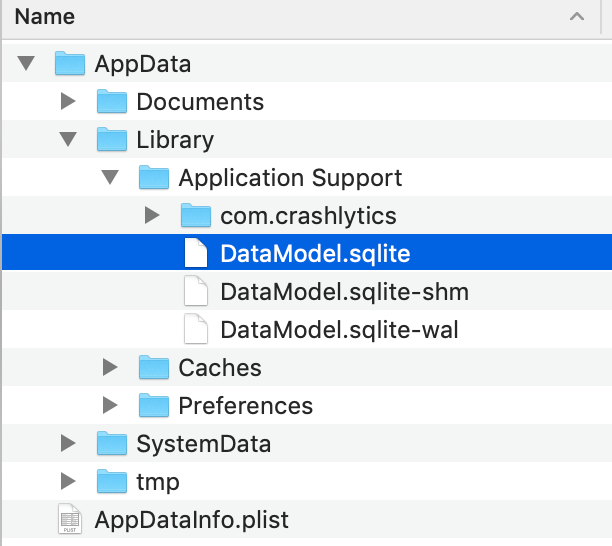Click the Caches folder icon
Image resolution: width=612 pixels, height=546 pixels.
coord(154,367)
